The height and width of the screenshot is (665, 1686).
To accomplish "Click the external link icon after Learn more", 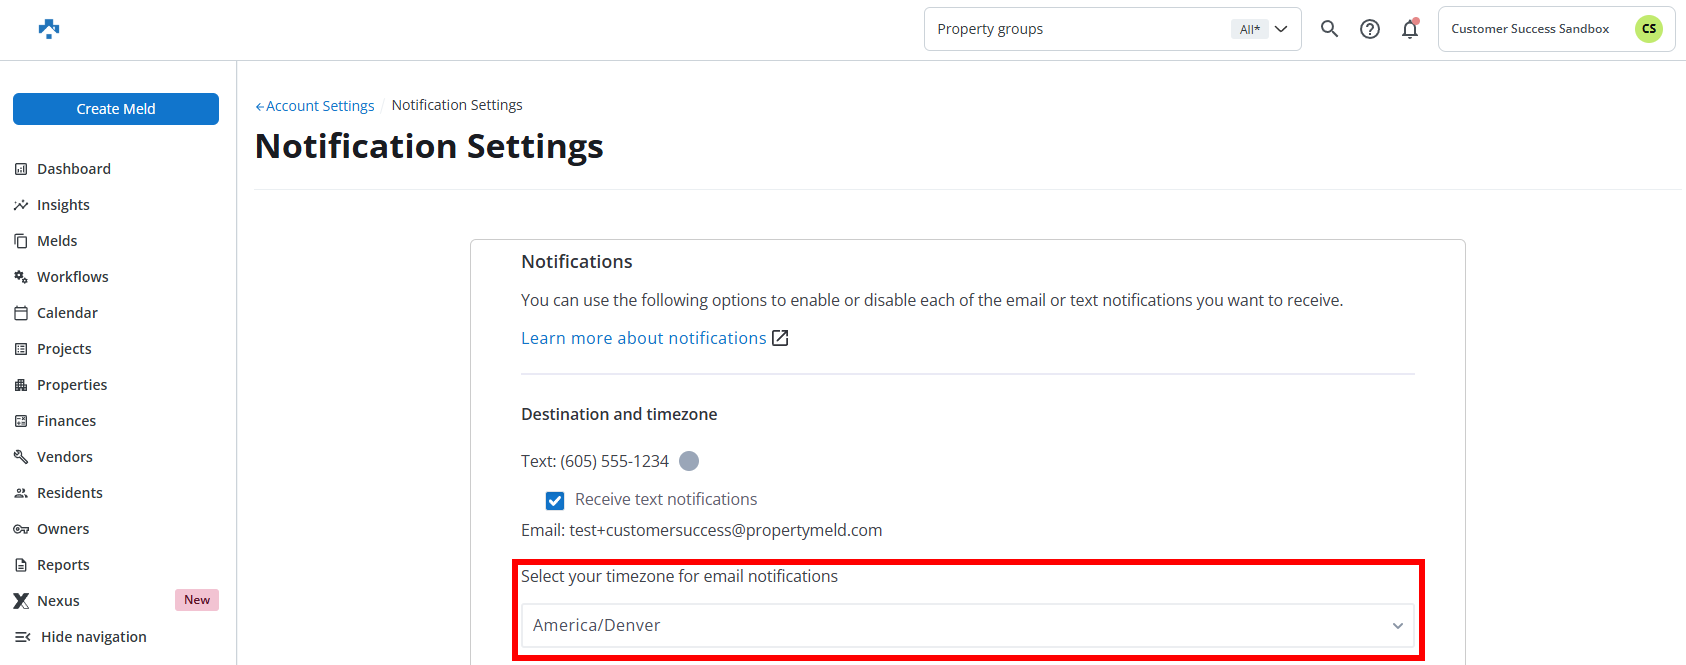I will [x=780, y=338].
